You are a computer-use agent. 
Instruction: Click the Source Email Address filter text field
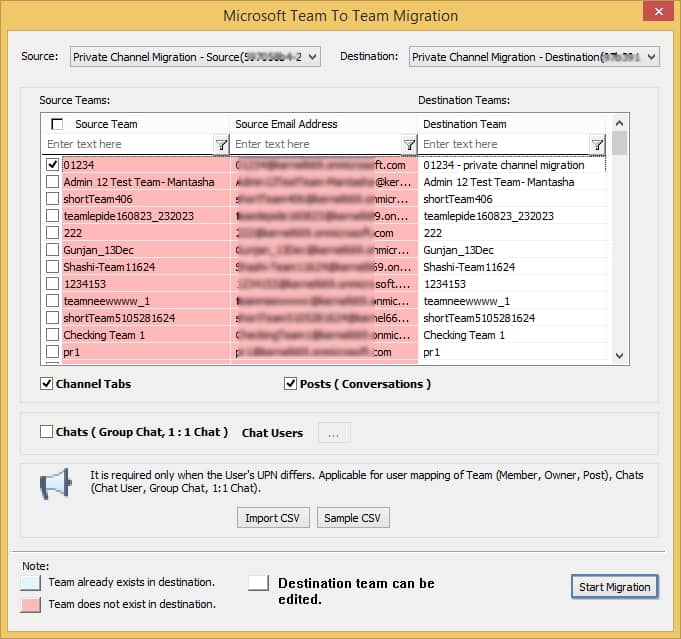pyautogui.click(x=316, y=144)
